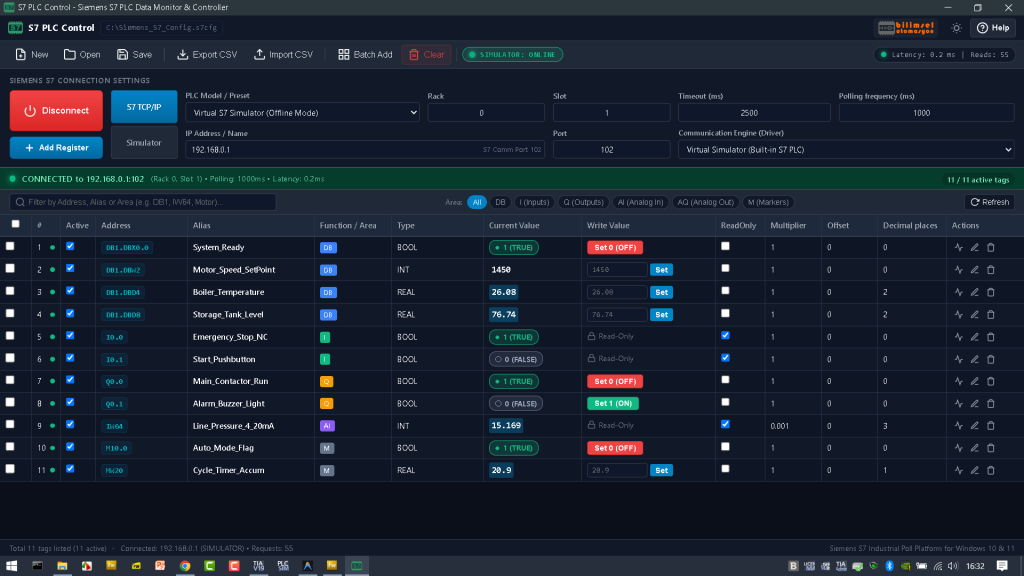Remove Line_Pressure_4_20mA with its trash icon
This screenshot has height=576, width=1024.
click(991, 426)
